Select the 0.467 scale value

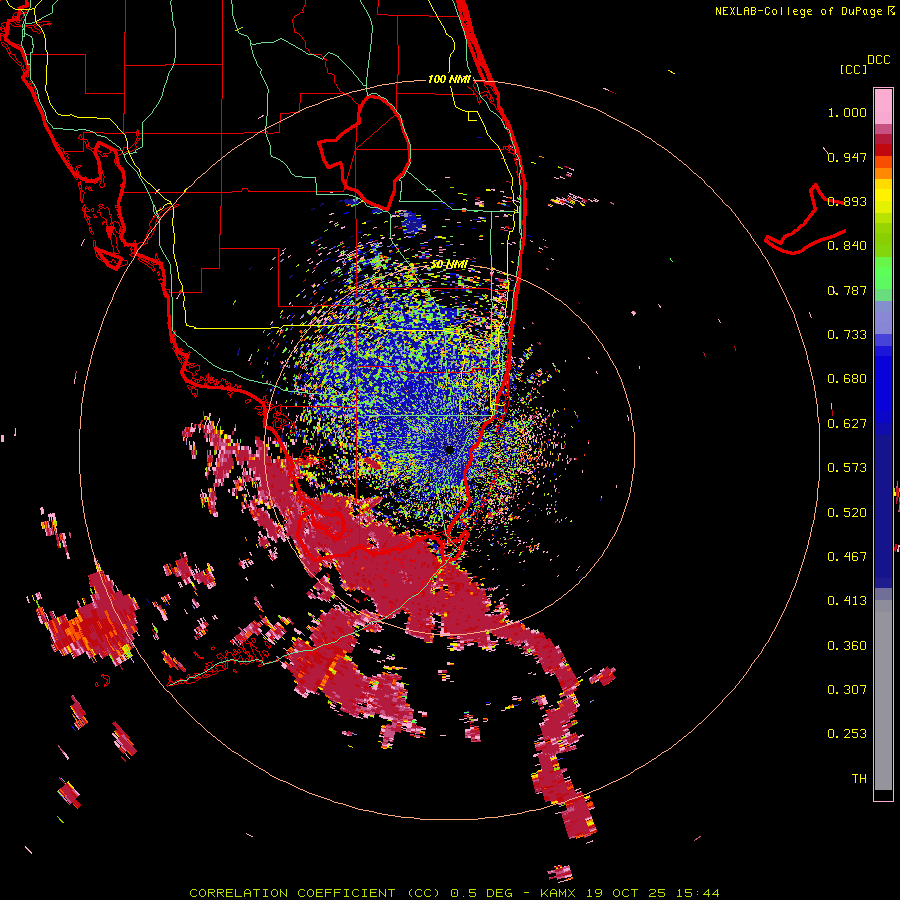pyautogui.click(x=847, y=557)
